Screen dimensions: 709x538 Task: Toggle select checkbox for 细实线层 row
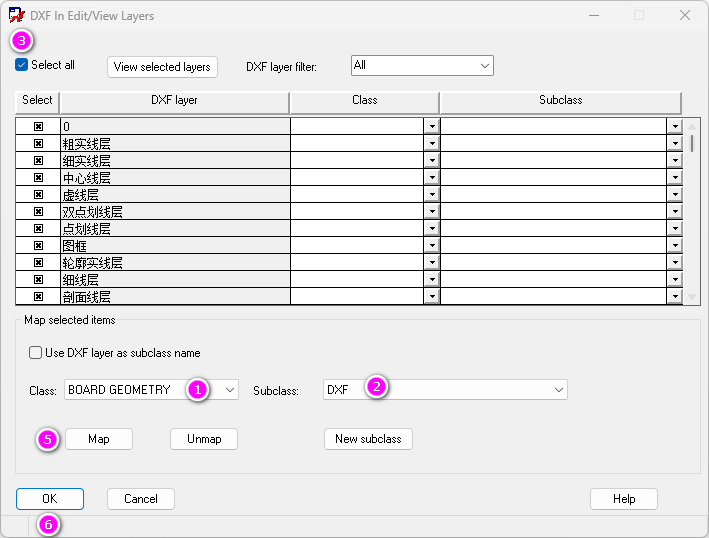pyautogui.click(x=38, y=160)
